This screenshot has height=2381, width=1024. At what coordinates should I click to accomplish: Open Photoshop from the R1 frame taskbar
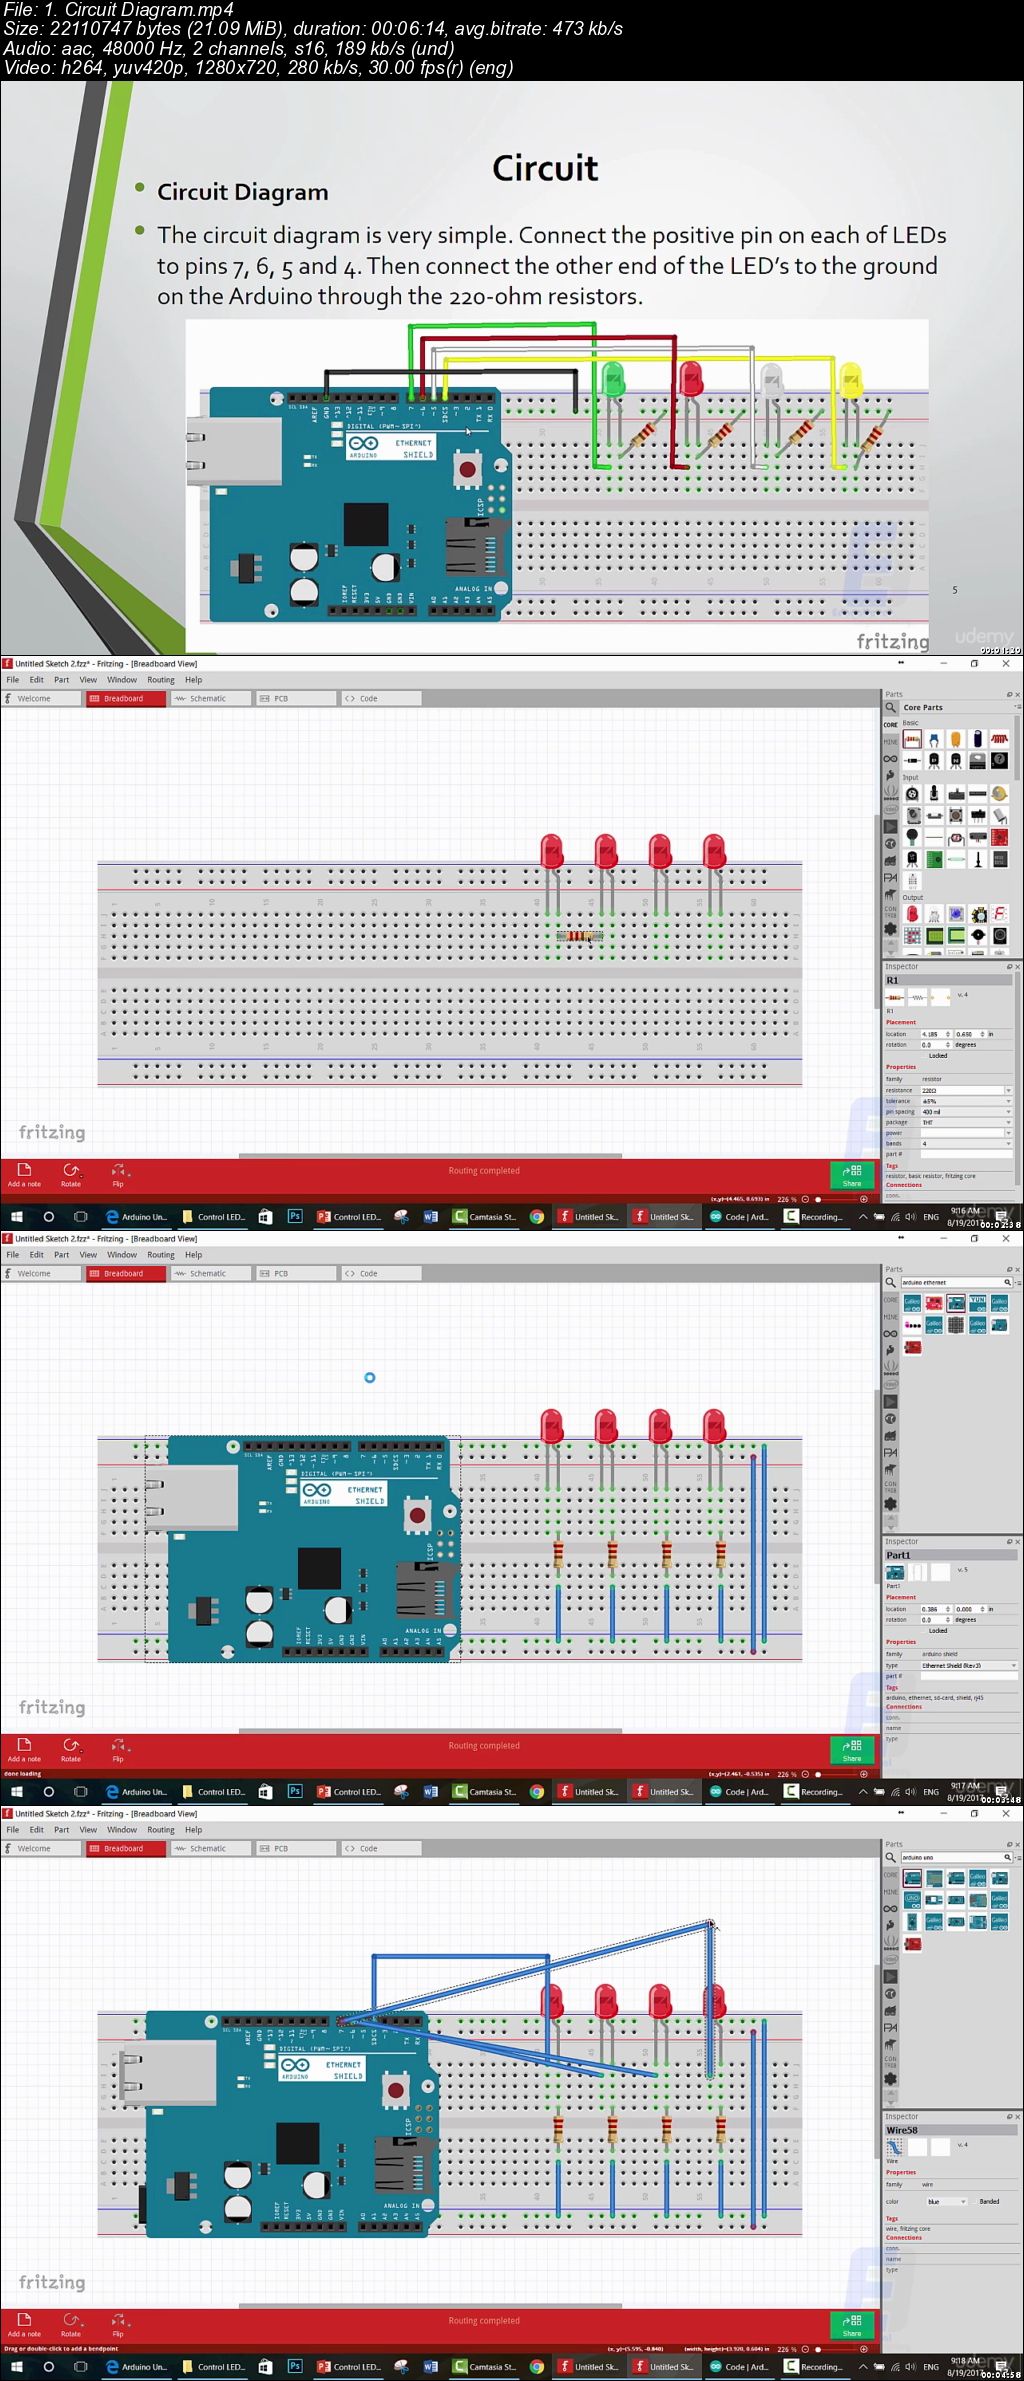tap(294, 1217)
